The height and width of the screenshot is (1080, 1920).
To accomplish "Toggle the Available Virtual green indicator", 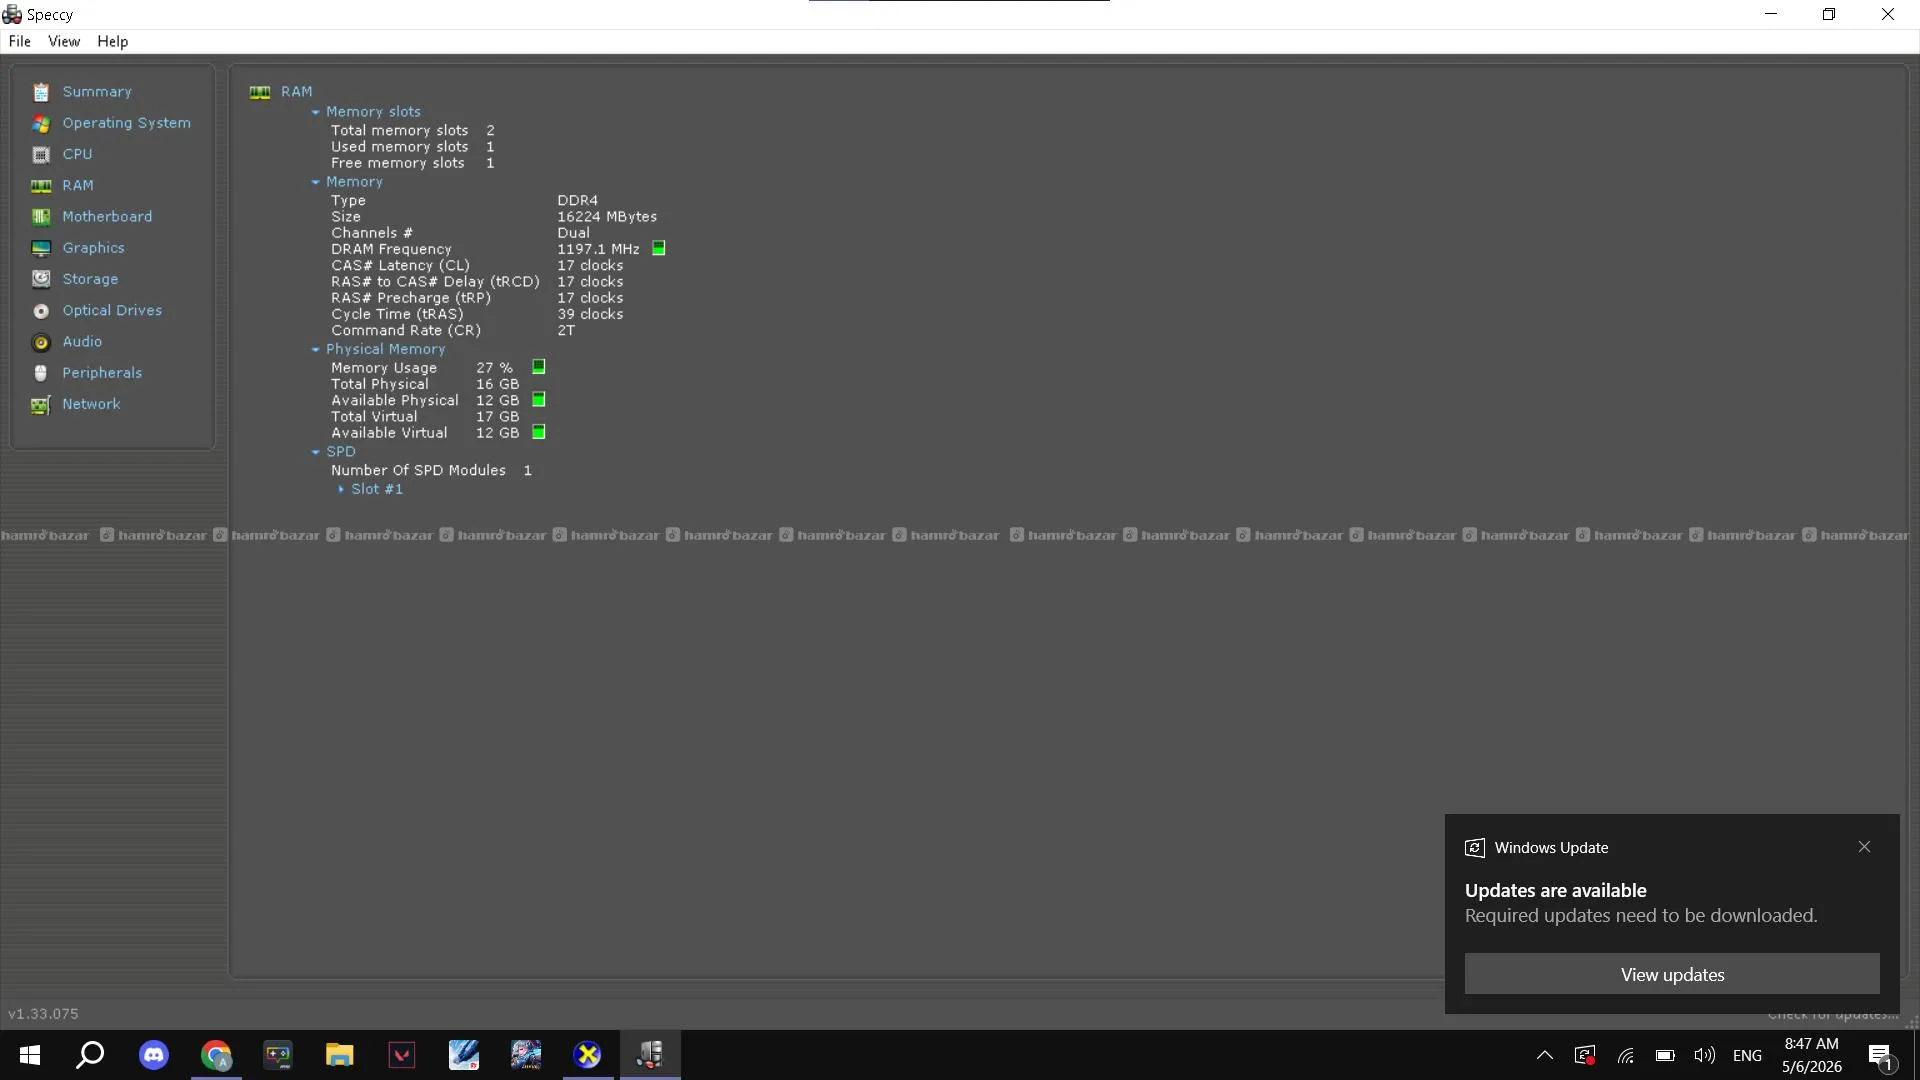I will [x=539, y=432].
